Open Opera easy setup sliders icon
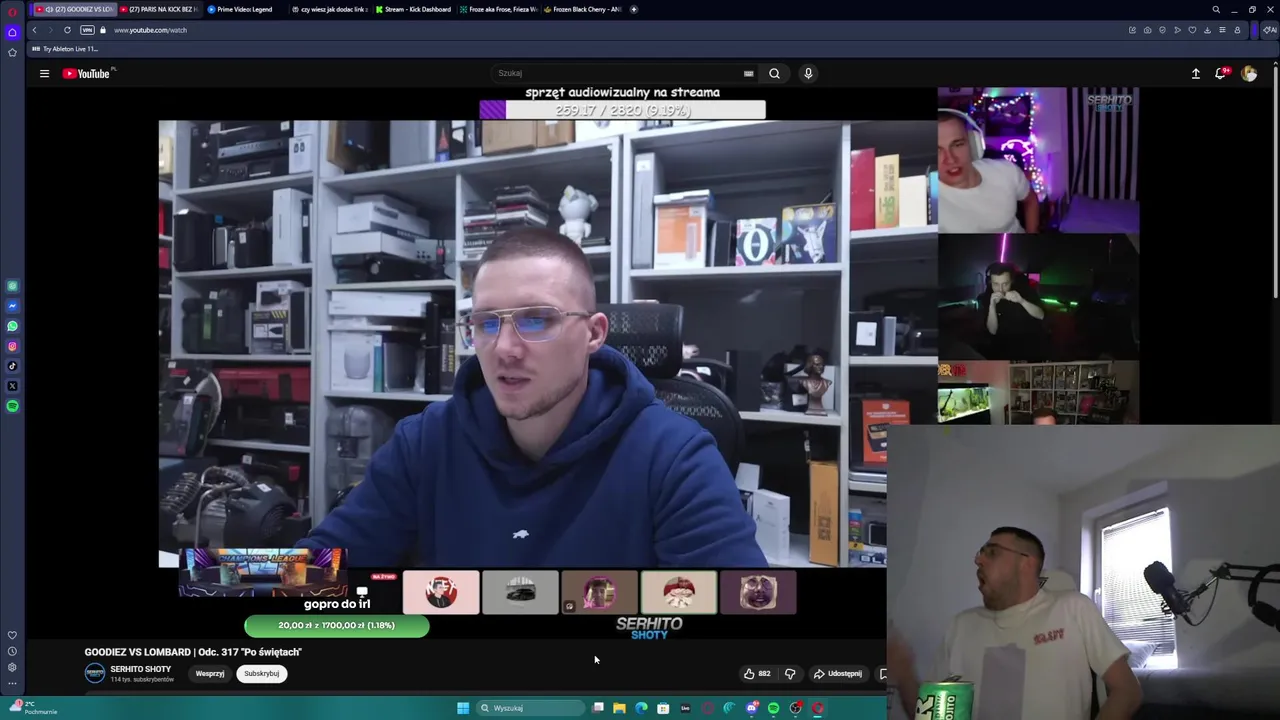1280x720 pixels. point(1221,30)
